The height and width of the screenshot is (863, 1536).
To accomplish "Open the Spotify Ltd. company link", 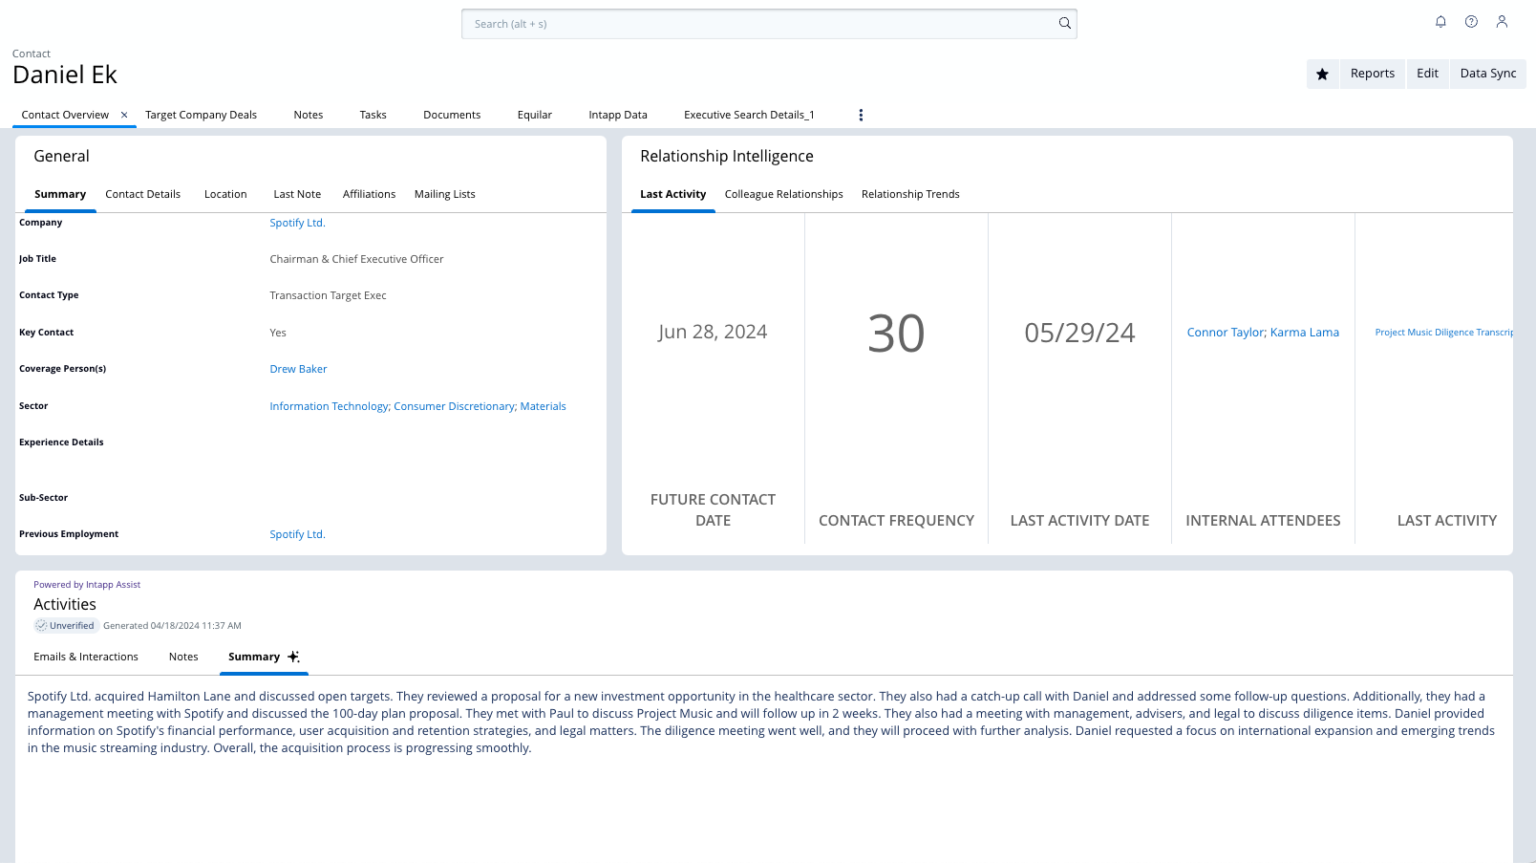I will click(297, 223).
